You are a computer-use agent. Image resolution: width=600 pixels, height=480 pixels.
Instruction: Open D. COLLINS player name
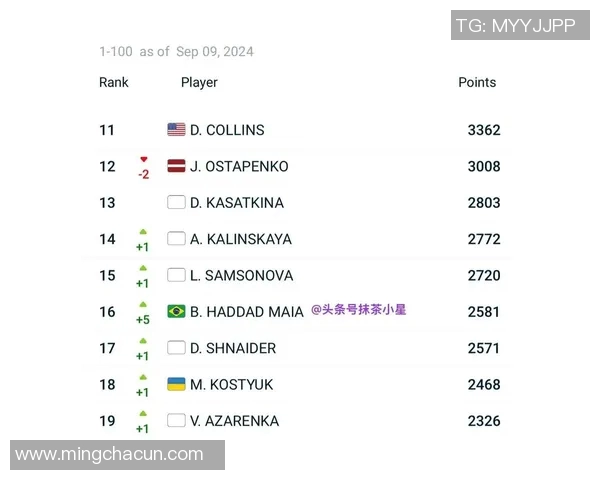(x=227, y=130)
